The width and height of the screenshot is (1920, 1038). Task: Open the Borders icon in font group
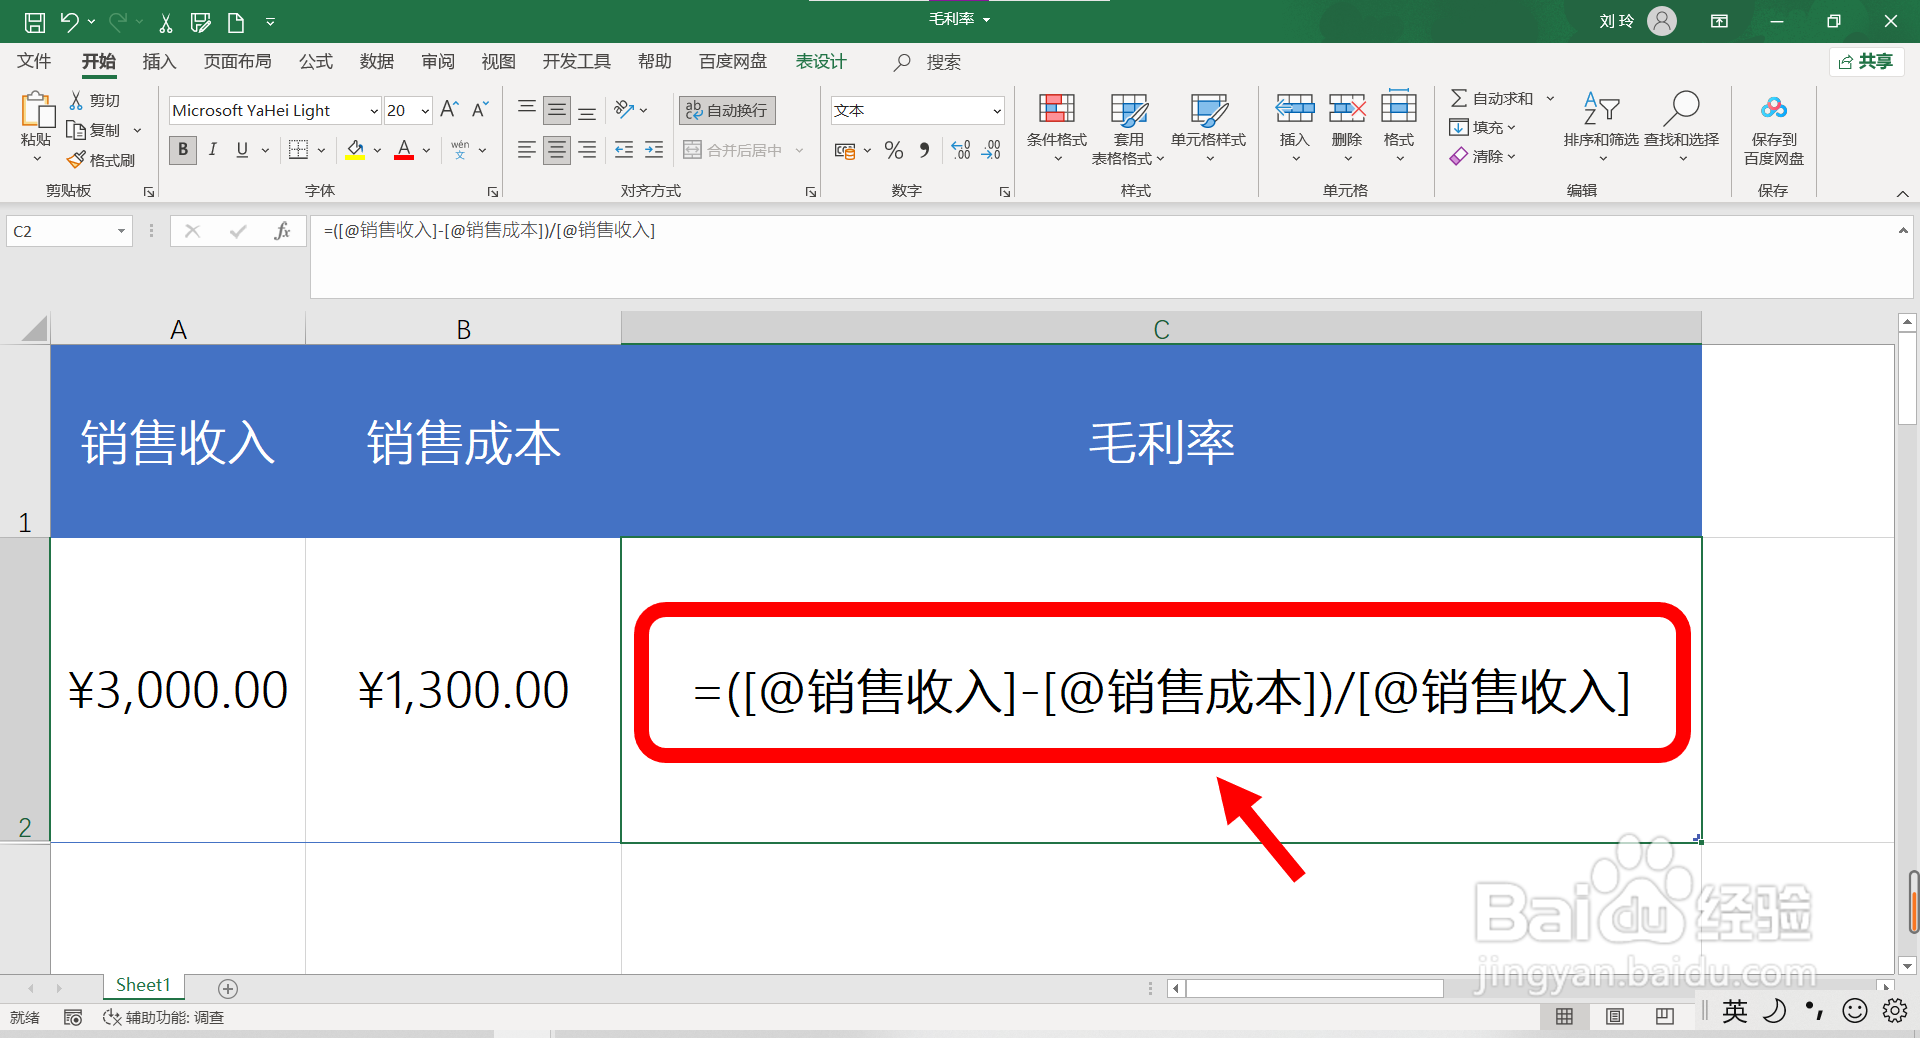298,150
